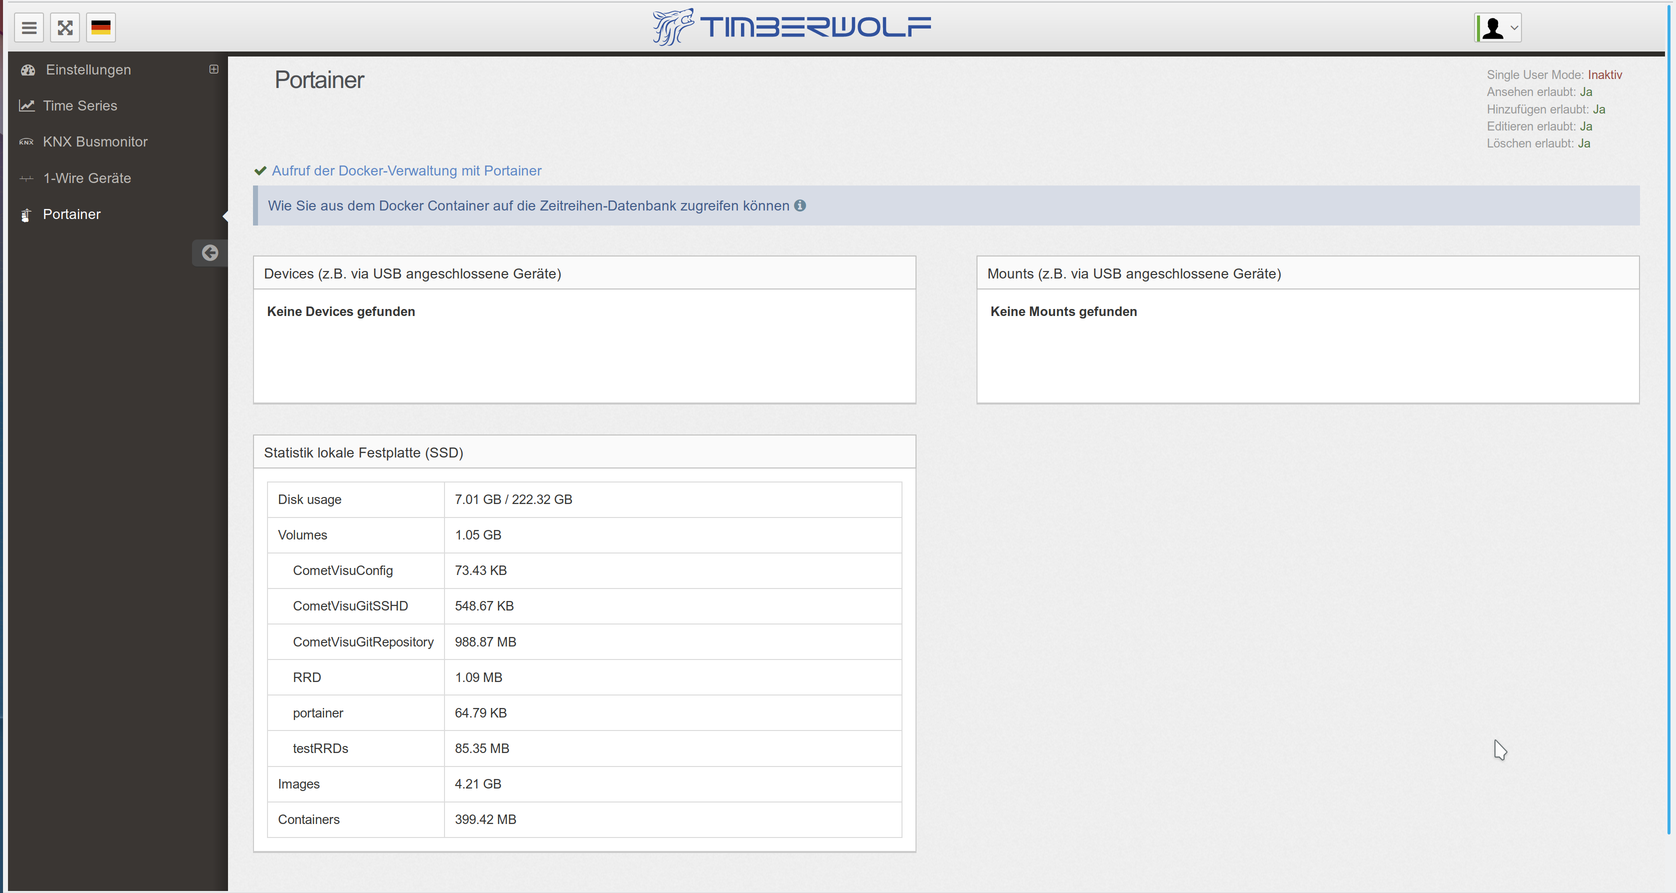
Task: Click the Images value 4.21 GB
Action: coord(478,784)
